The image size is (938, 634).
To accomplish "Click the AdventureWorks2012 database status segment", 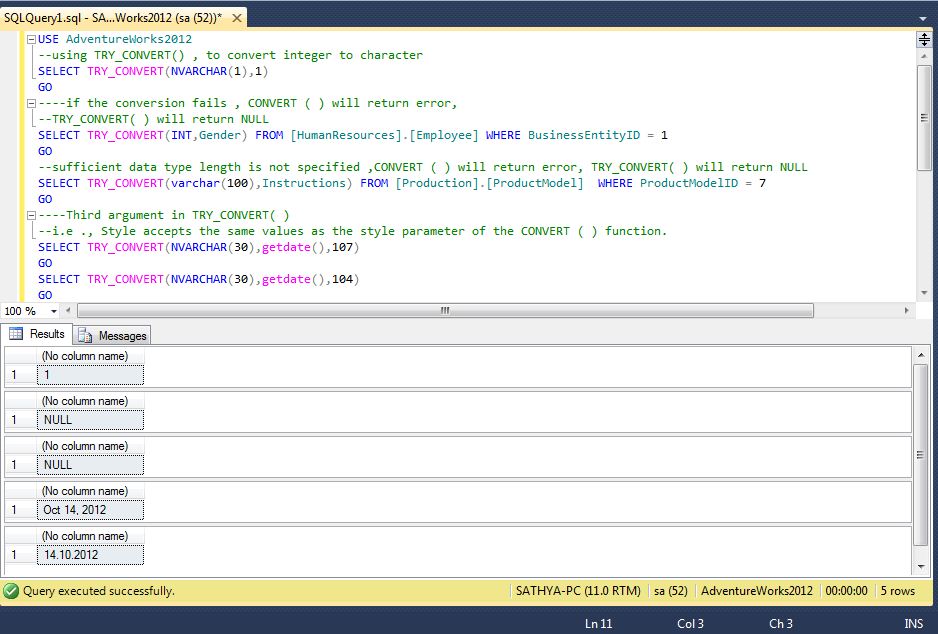I will [755, 591].
